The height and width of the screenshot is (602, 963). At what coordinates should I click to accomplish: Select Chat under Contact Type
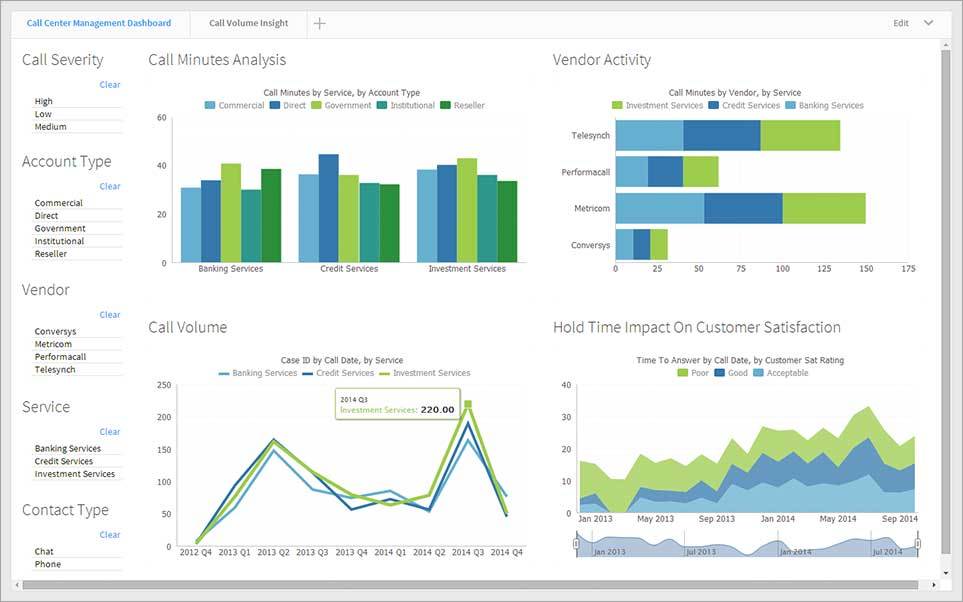pos(44,551)
